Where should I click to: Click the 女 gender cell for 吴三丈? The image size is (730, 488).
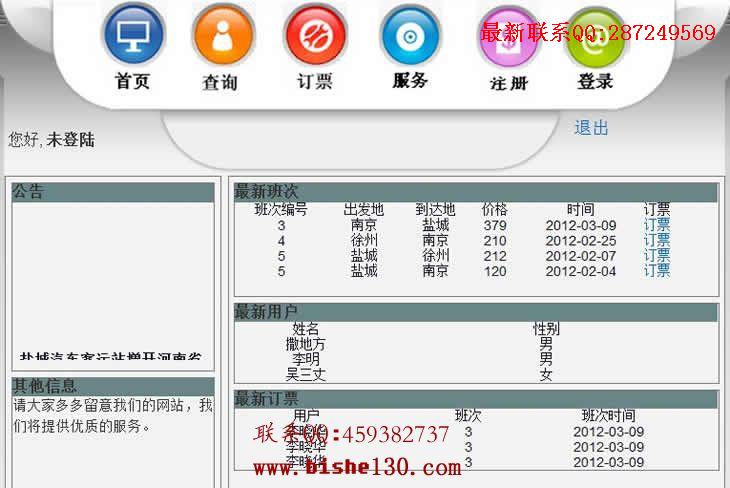(546, 374)
